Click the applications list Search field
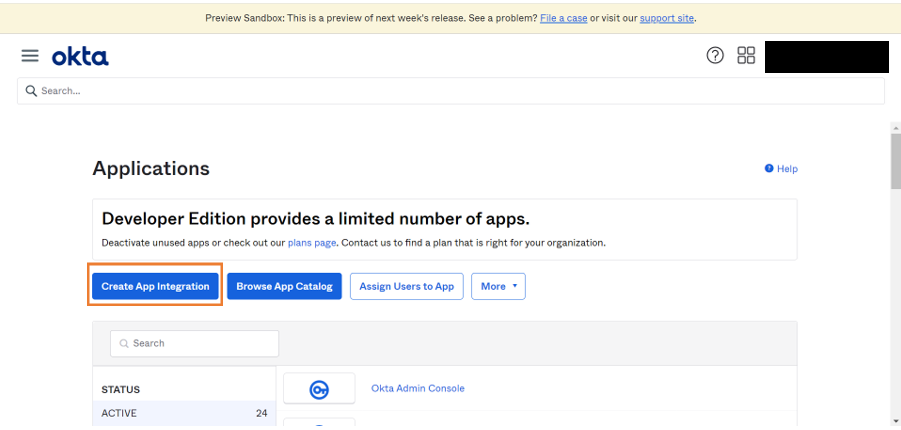The width and height of the screenshot is (901, 430). click(x=200, y=343)
